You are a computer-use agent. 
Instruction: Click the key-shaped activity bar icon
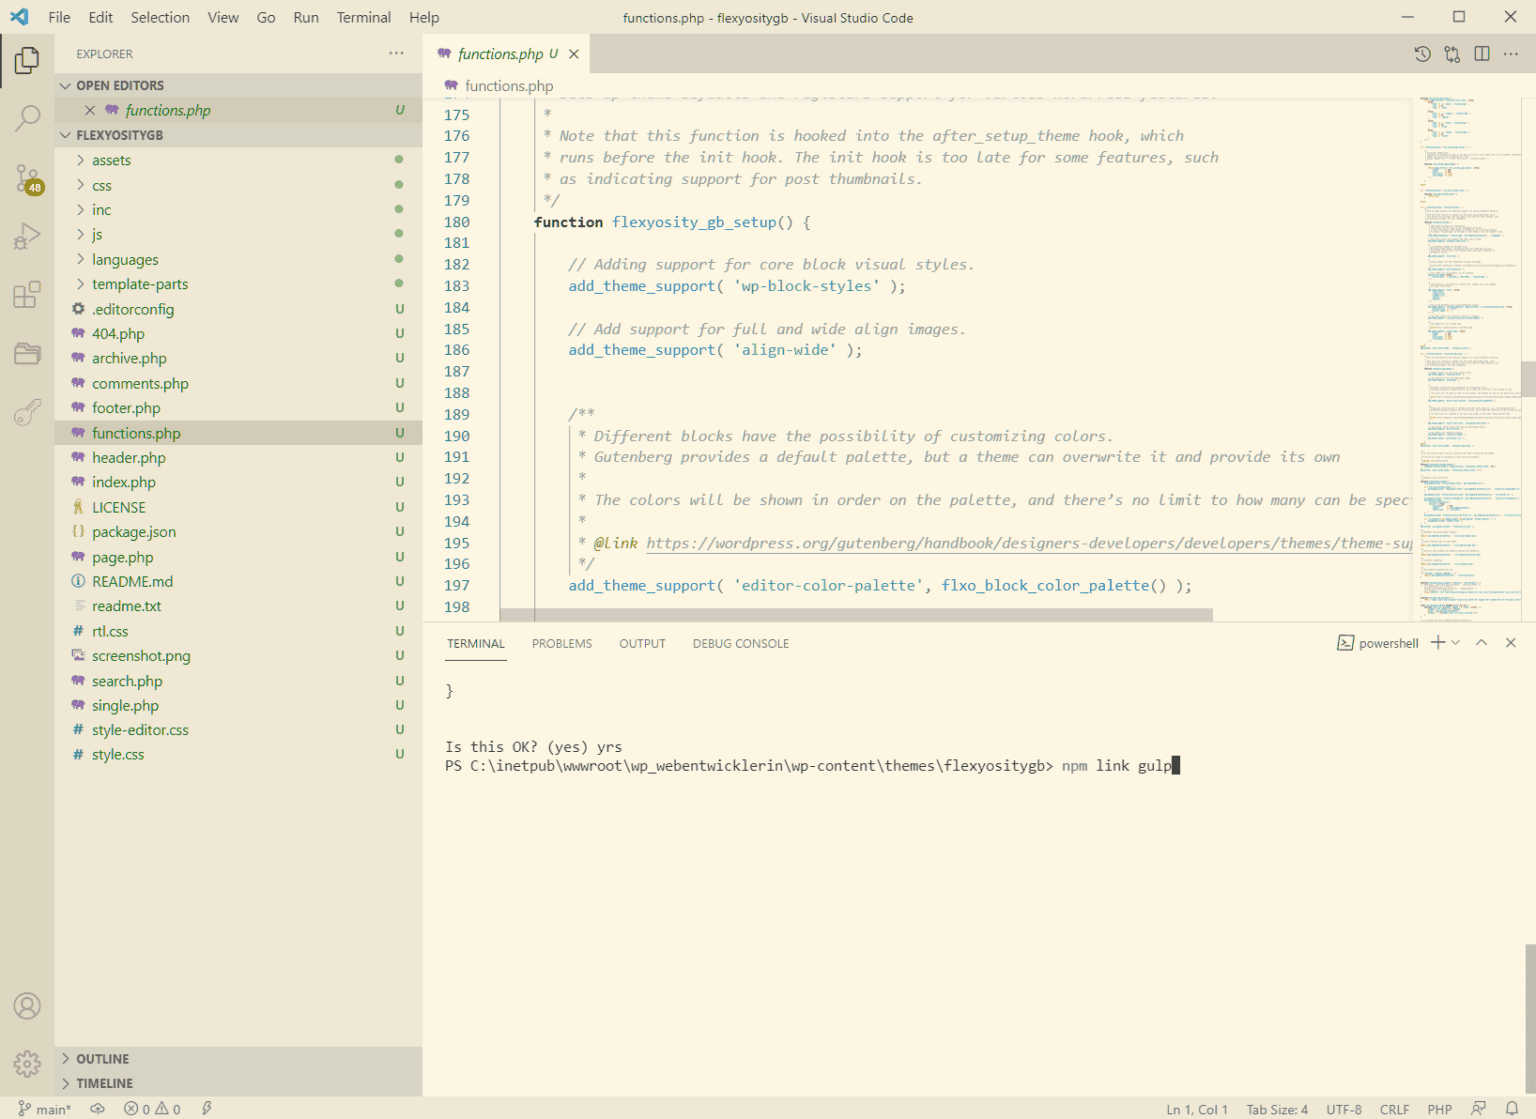[27, 411]
